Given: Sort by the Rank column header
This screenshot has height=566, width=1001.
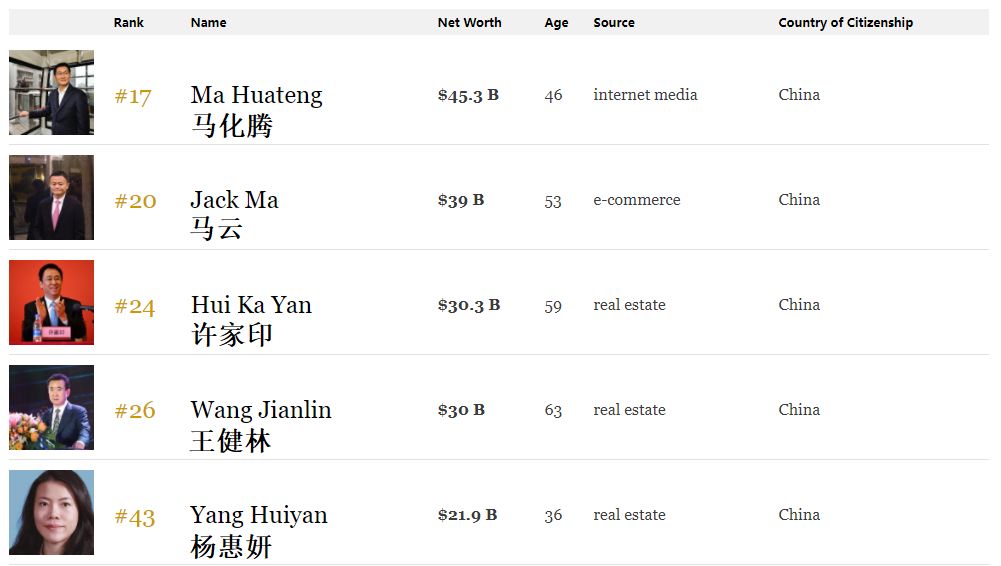Looking at the screenshot, I should pyautogui.click(x=128, y=22).
